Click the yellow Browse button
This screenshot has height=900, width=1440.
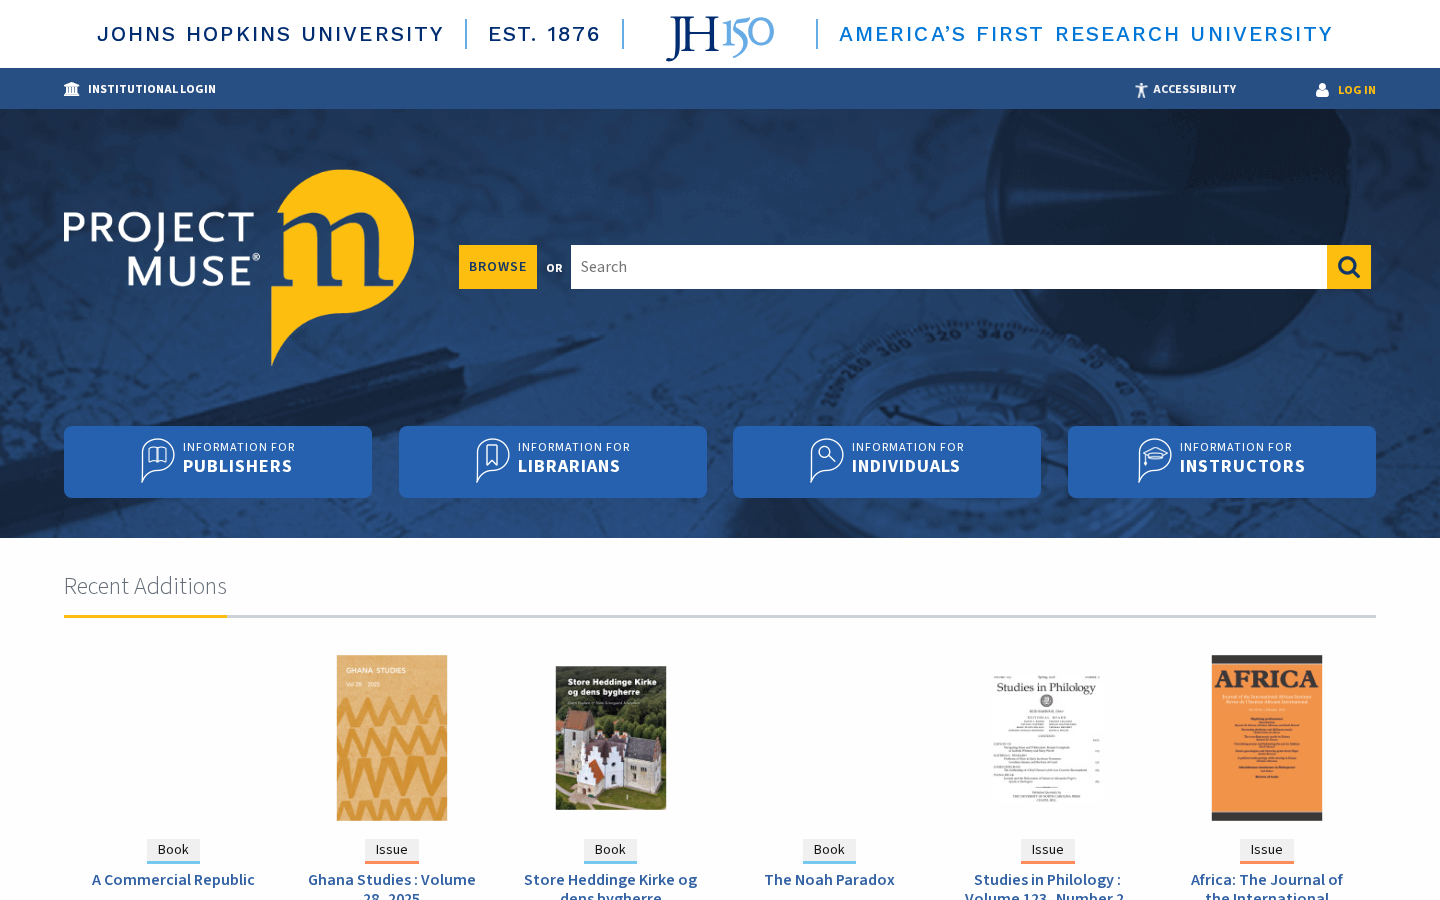(498, 267)
